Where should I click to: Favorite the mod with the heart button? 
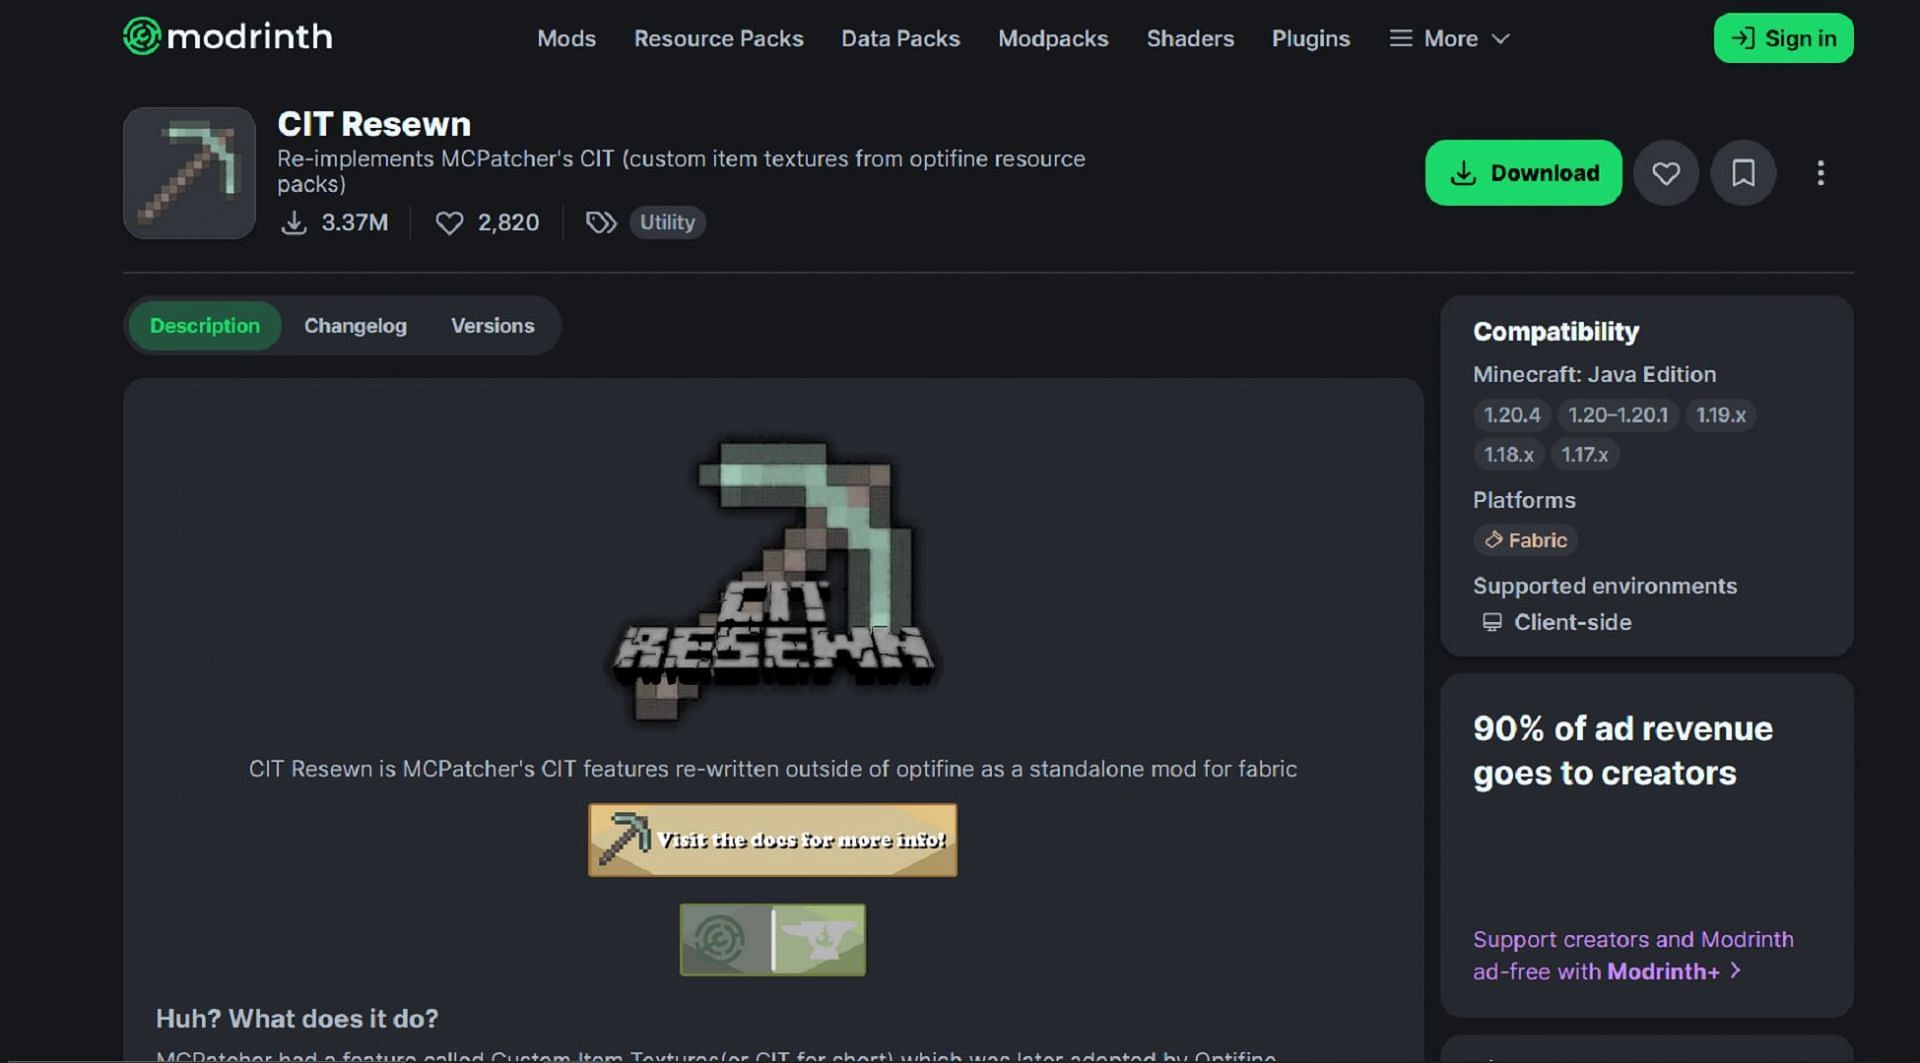tap(1665, 173)
